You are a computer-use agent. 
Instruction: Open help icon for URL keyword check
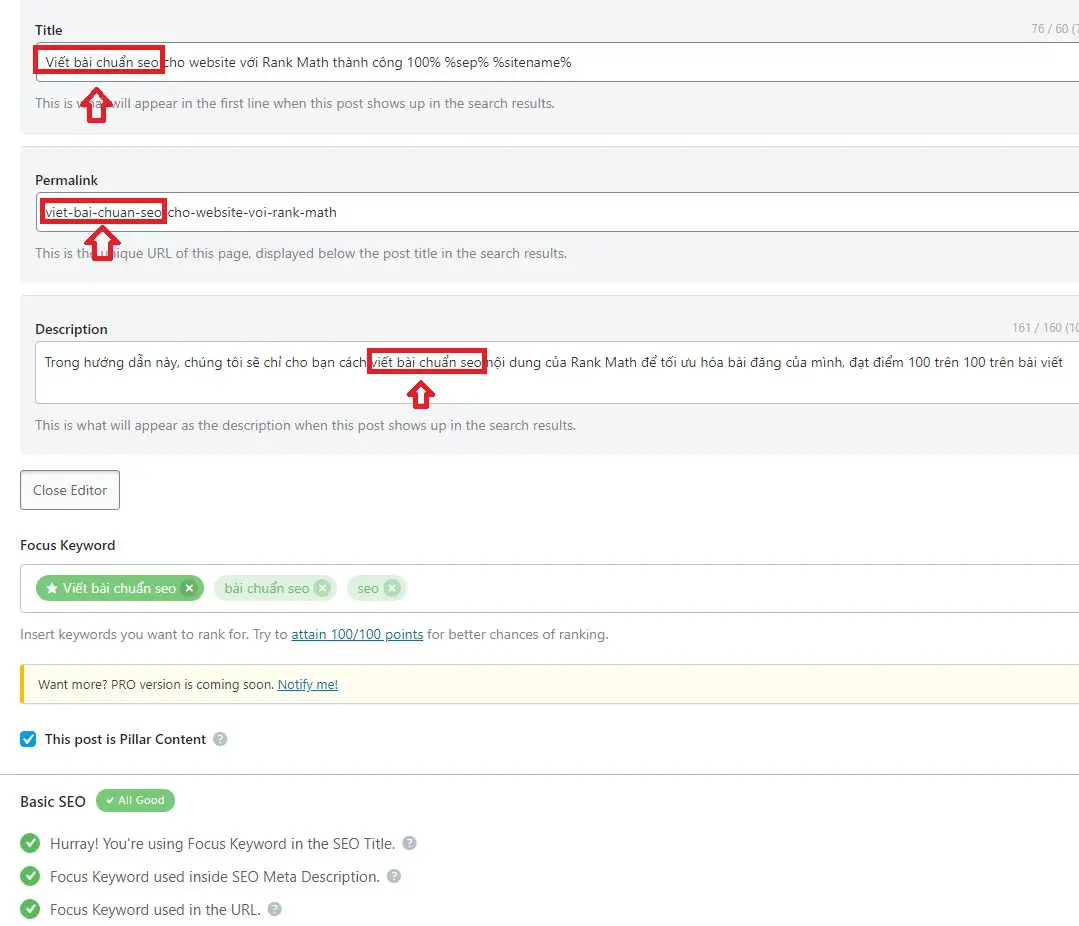pos(275,909)
